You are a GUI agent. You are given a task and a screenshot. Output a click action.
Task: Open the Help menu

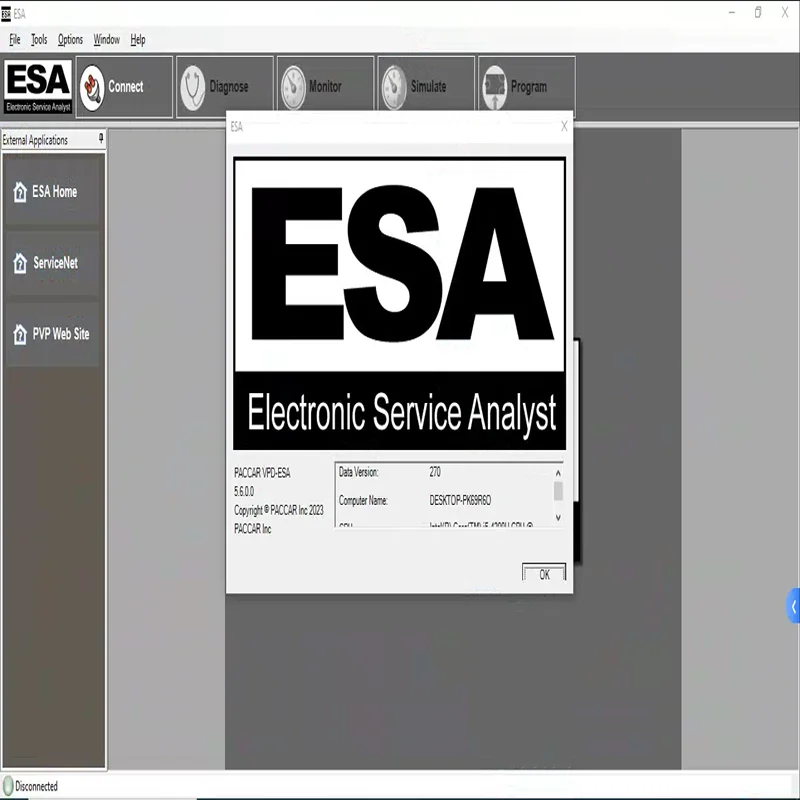(x=138, y=40)
